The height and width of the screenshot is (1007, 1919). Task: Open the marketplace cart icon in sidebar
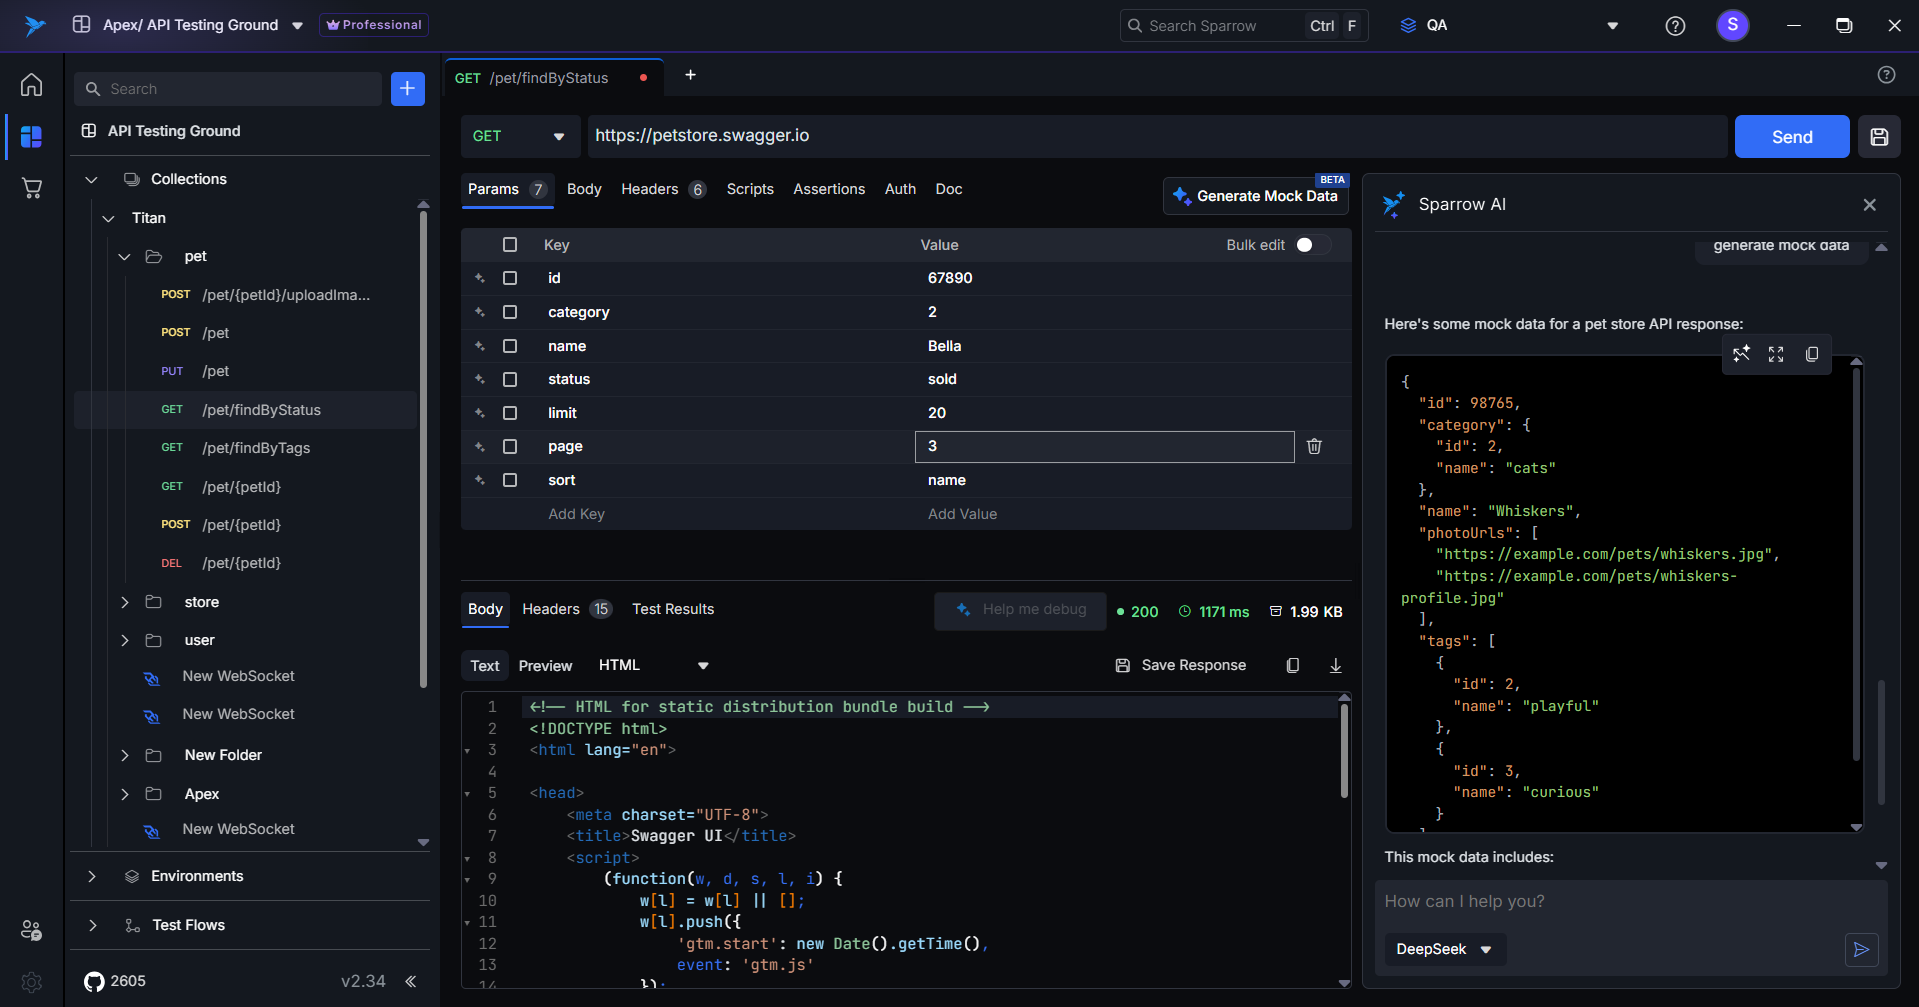[32, 188]
